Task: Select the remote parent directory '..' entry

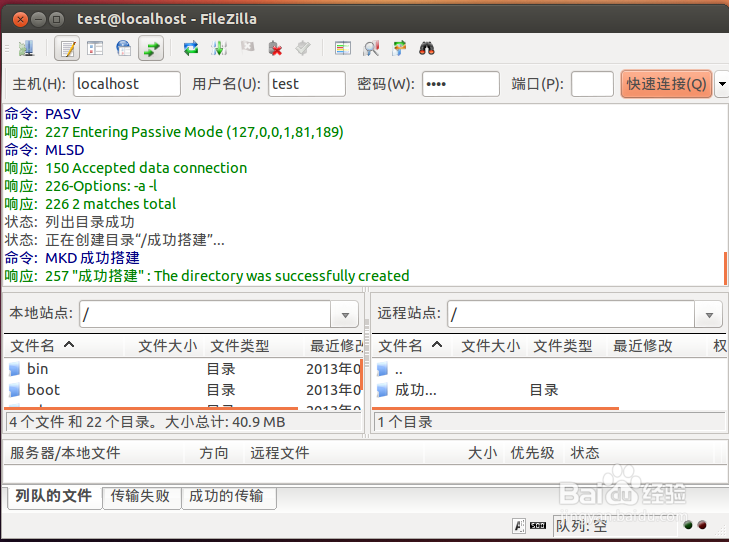Action: tap(549, 370)
